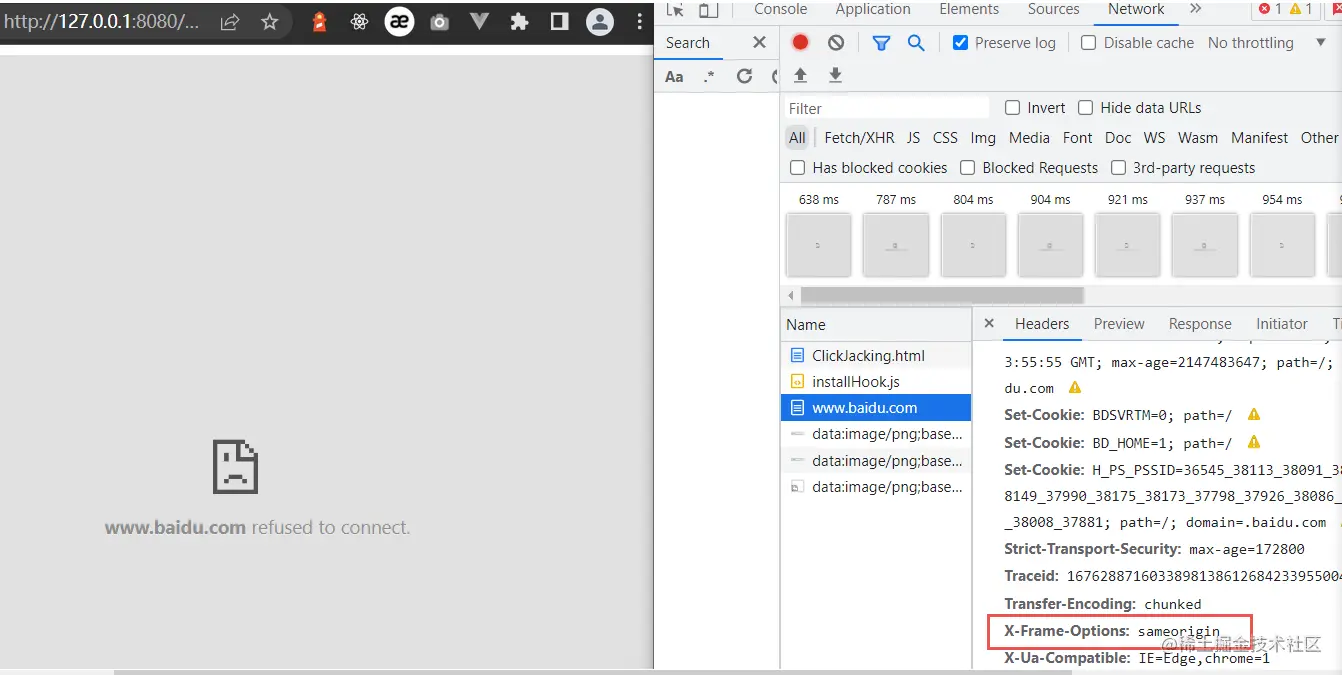The width and height of the screenshot is (1342, 675).
Task: Filter requests by CSS
Action: pos(945,138)
